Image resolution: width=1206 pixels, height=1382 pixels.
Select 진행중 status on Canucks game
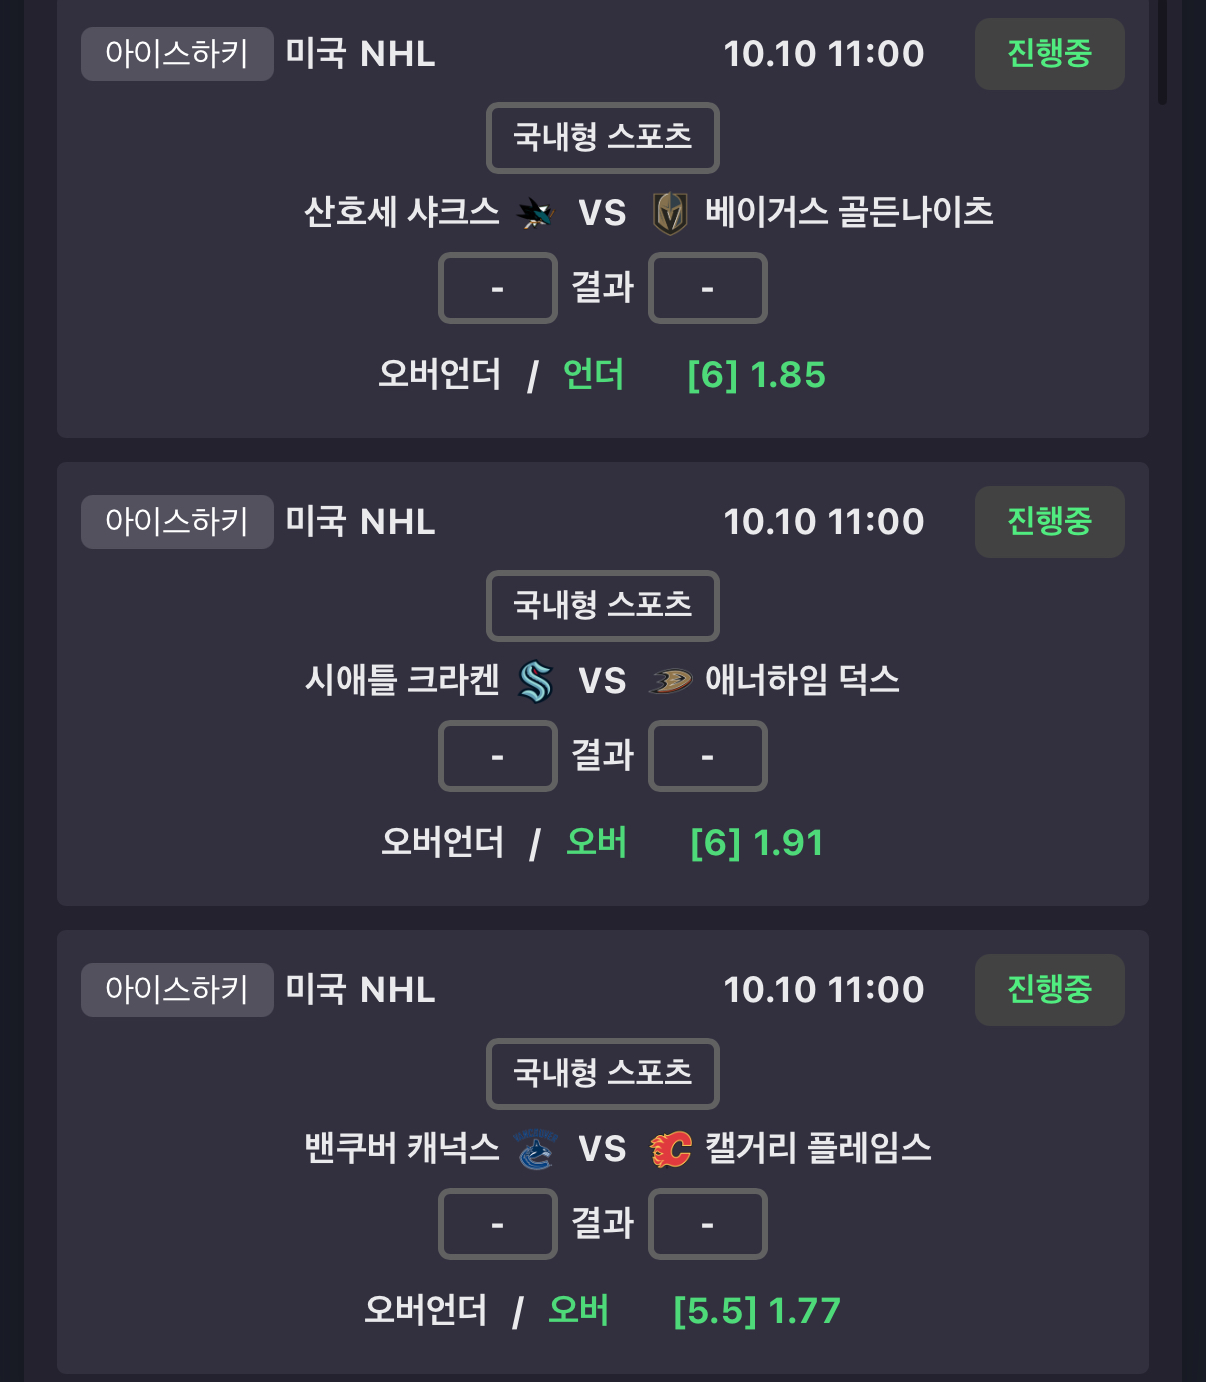(x=1049, y=990)
